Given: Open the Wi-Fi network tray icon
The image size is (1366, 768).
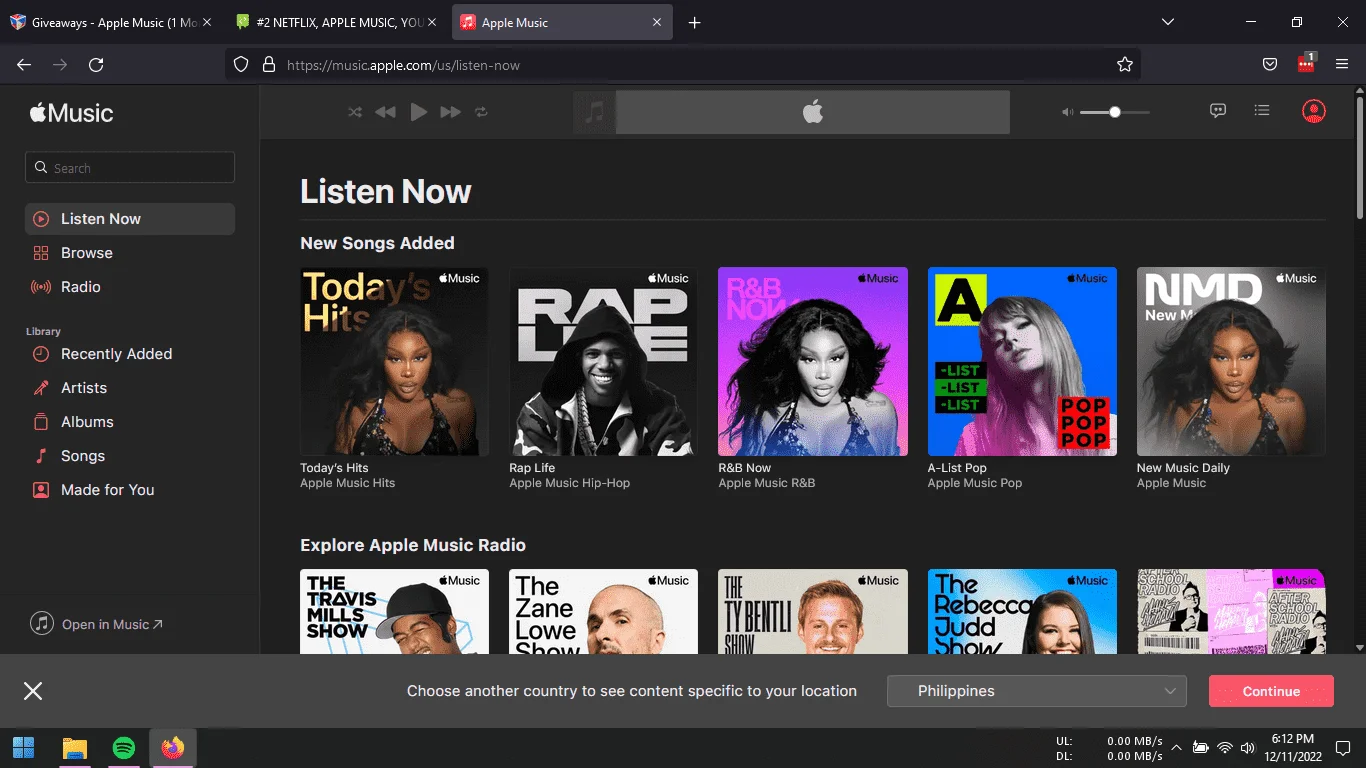Looking at the screenshot, I should pos(1225,748).
